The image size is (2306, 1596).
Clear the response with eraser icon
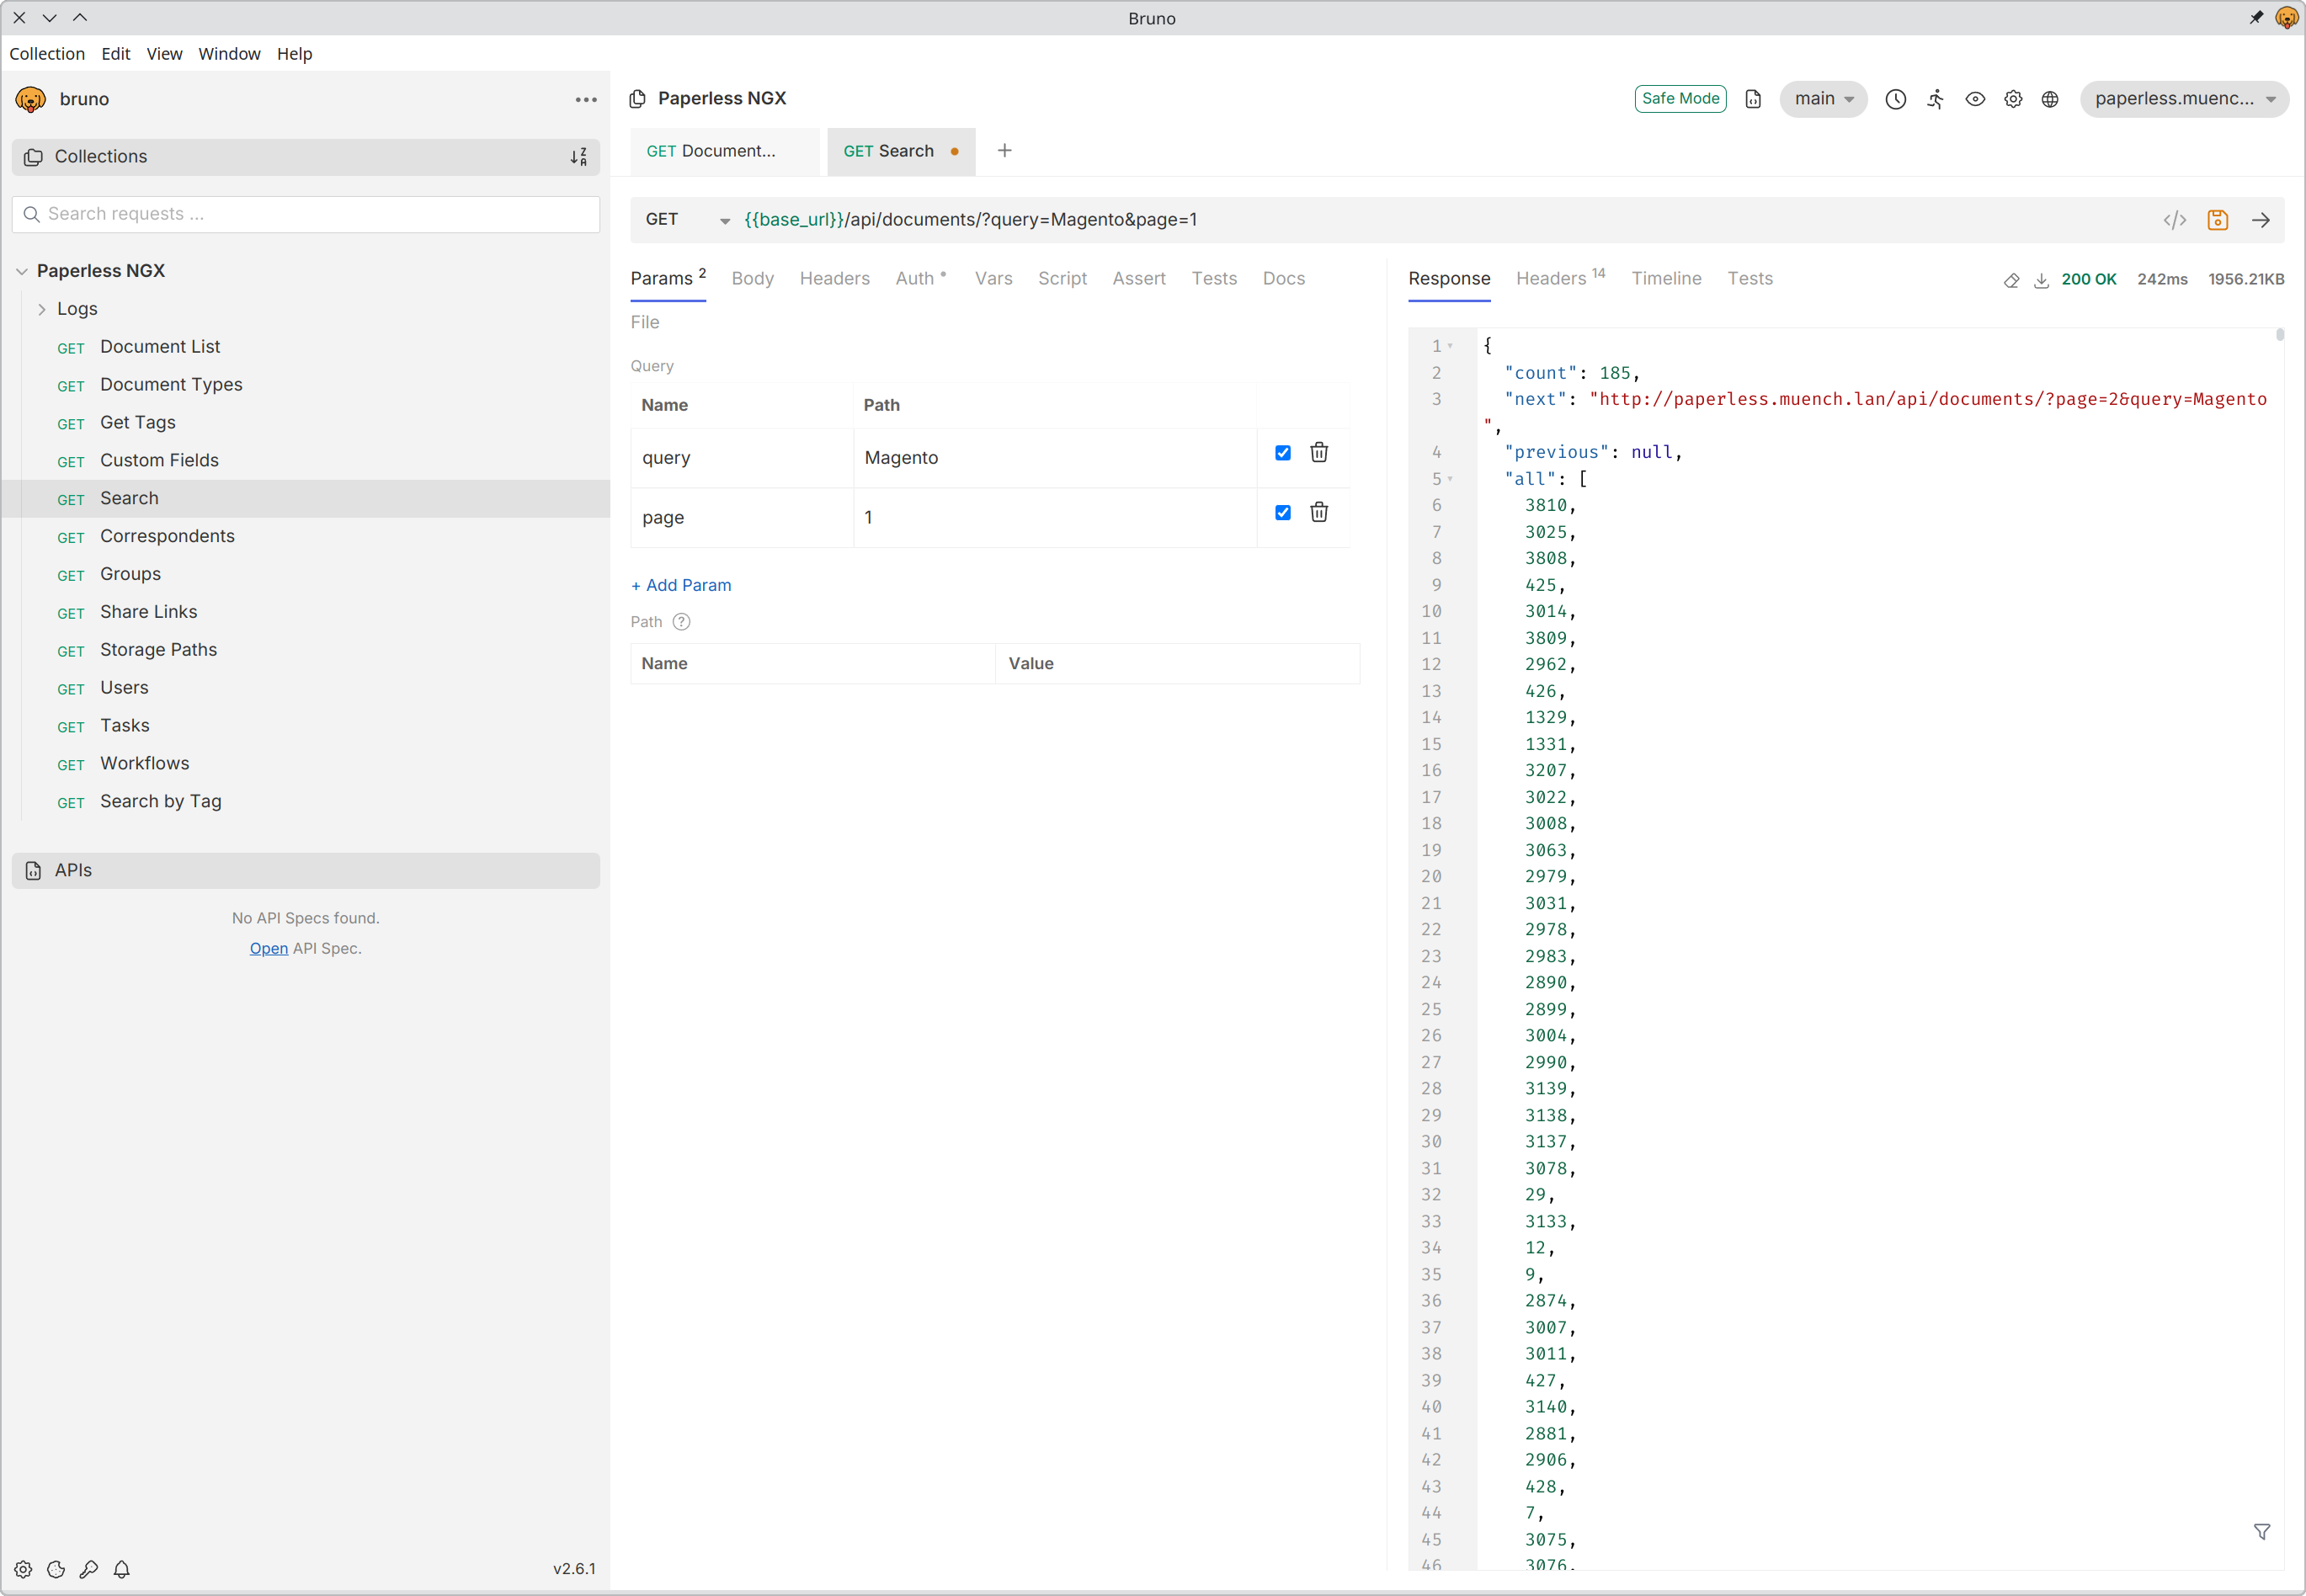point(2011,280)
